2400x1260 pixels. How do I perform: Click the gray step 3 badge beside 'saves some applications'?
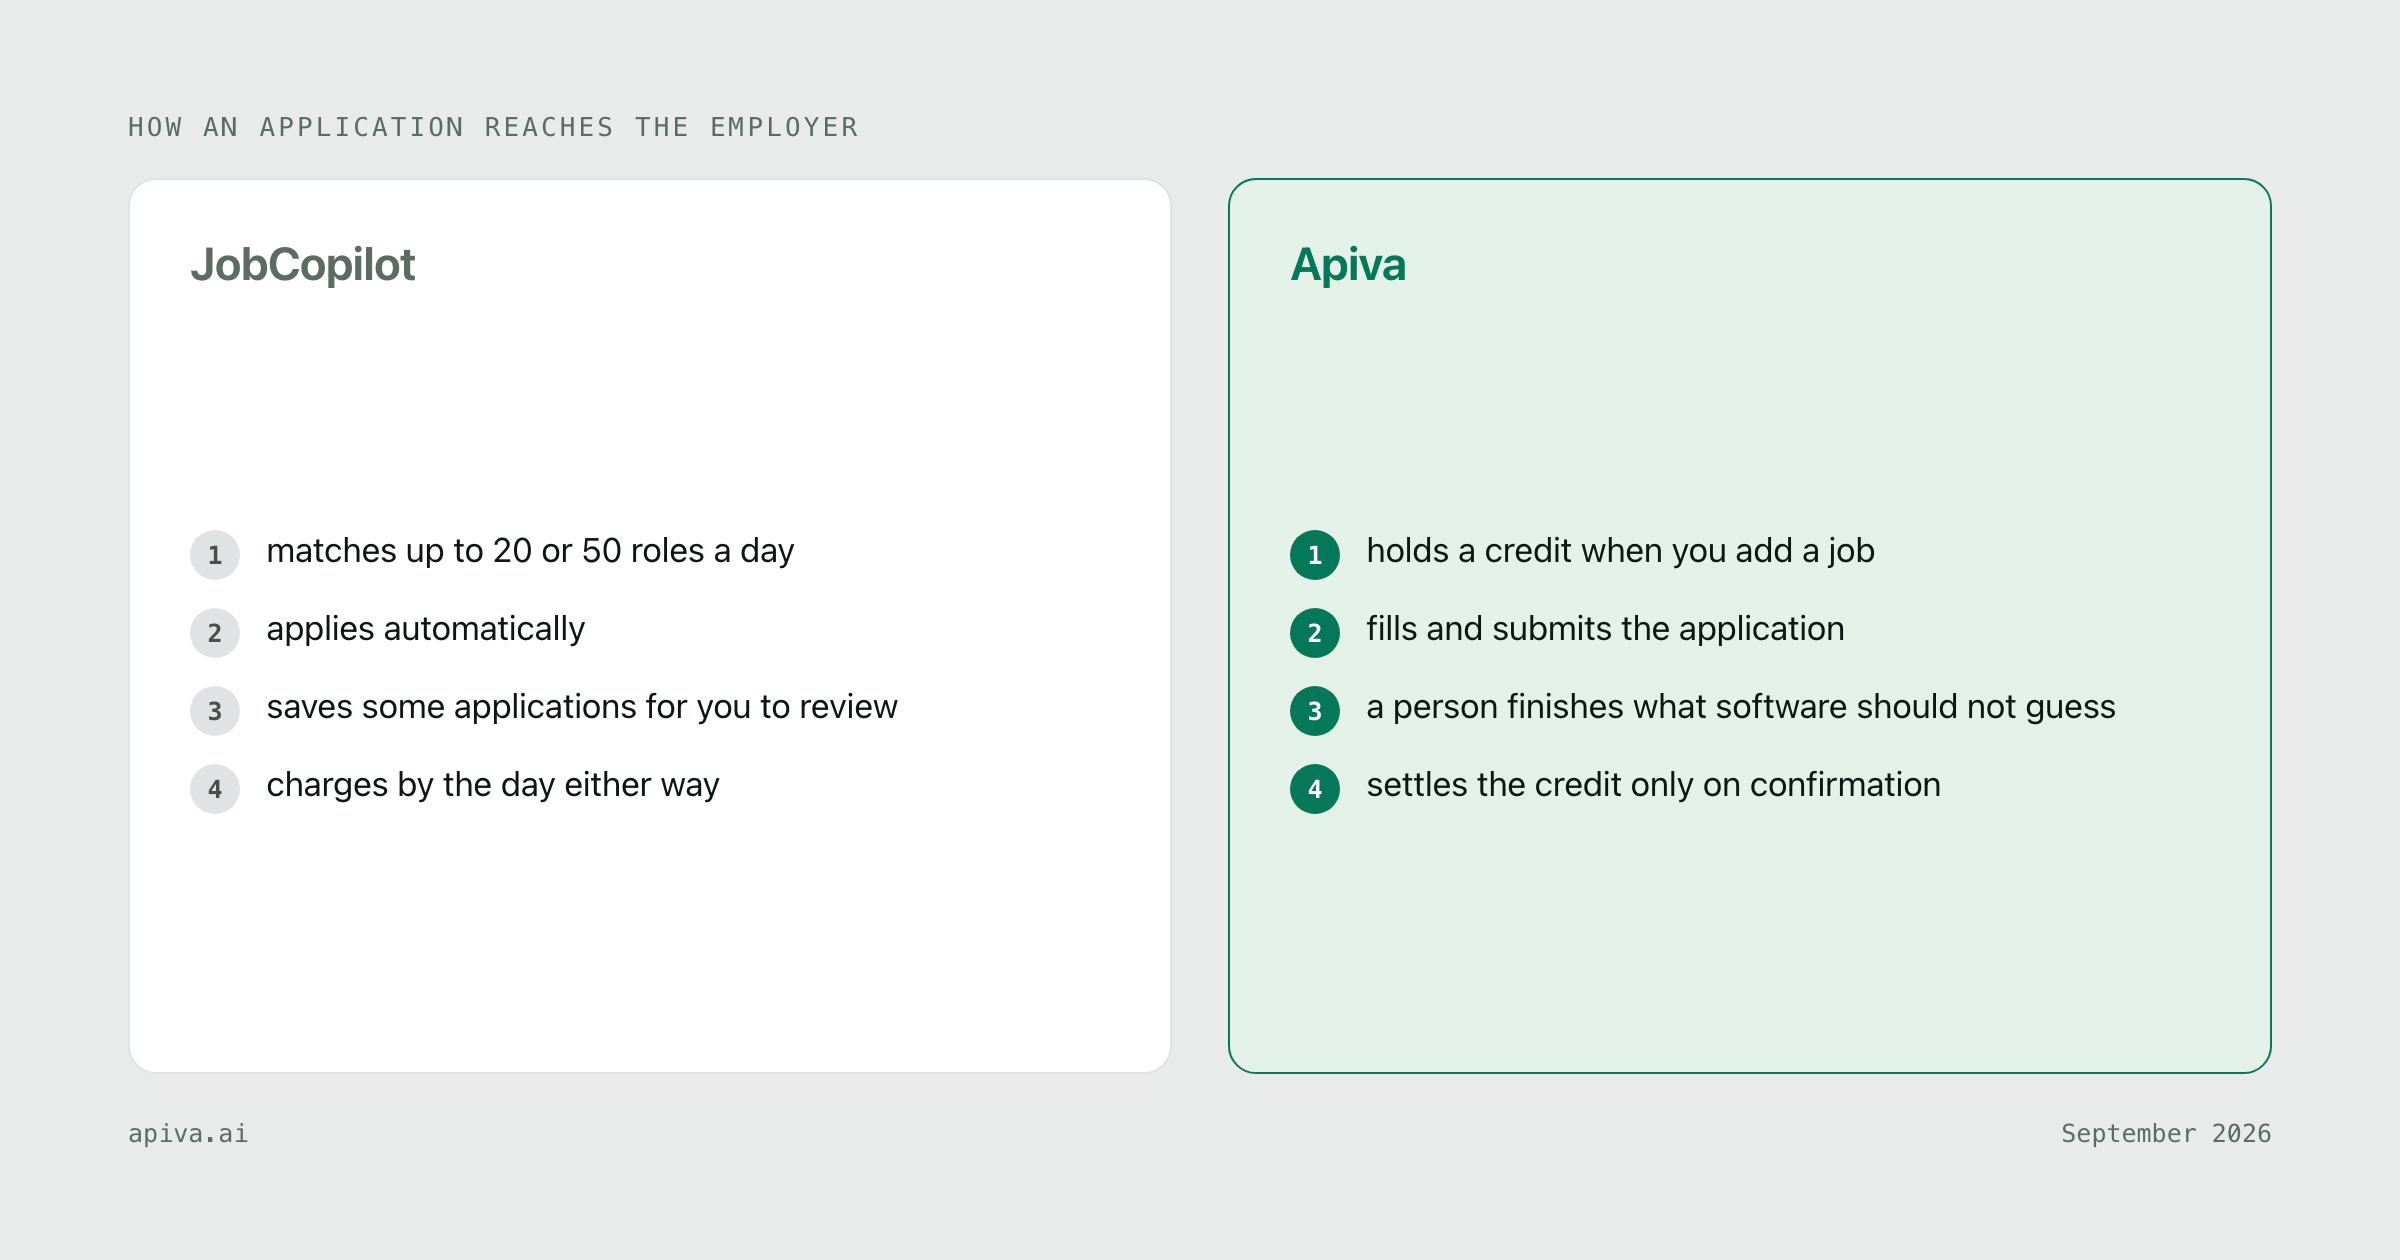tap(215, 711)
